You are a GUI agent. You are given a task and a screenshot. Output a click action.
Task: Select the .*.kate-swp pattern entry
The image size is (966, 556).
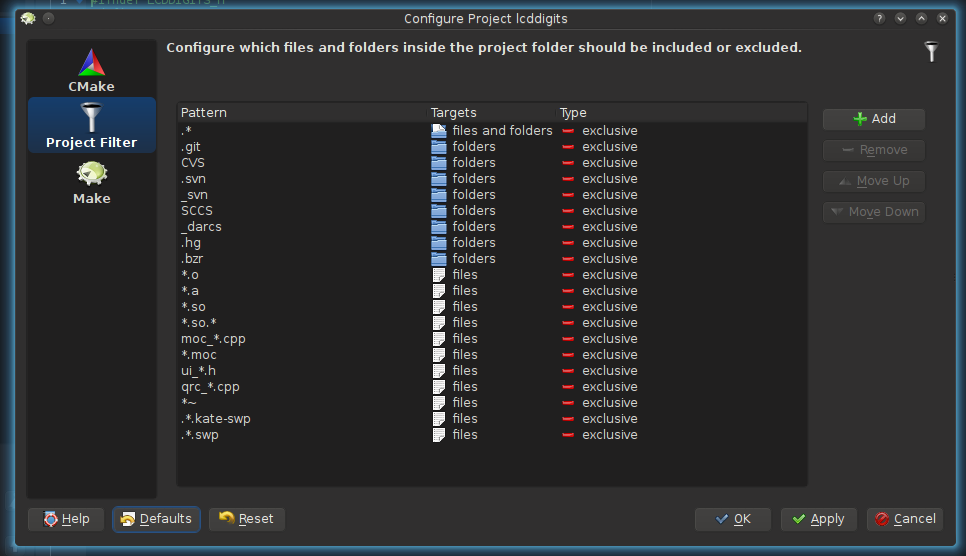(x=216, y=419)
